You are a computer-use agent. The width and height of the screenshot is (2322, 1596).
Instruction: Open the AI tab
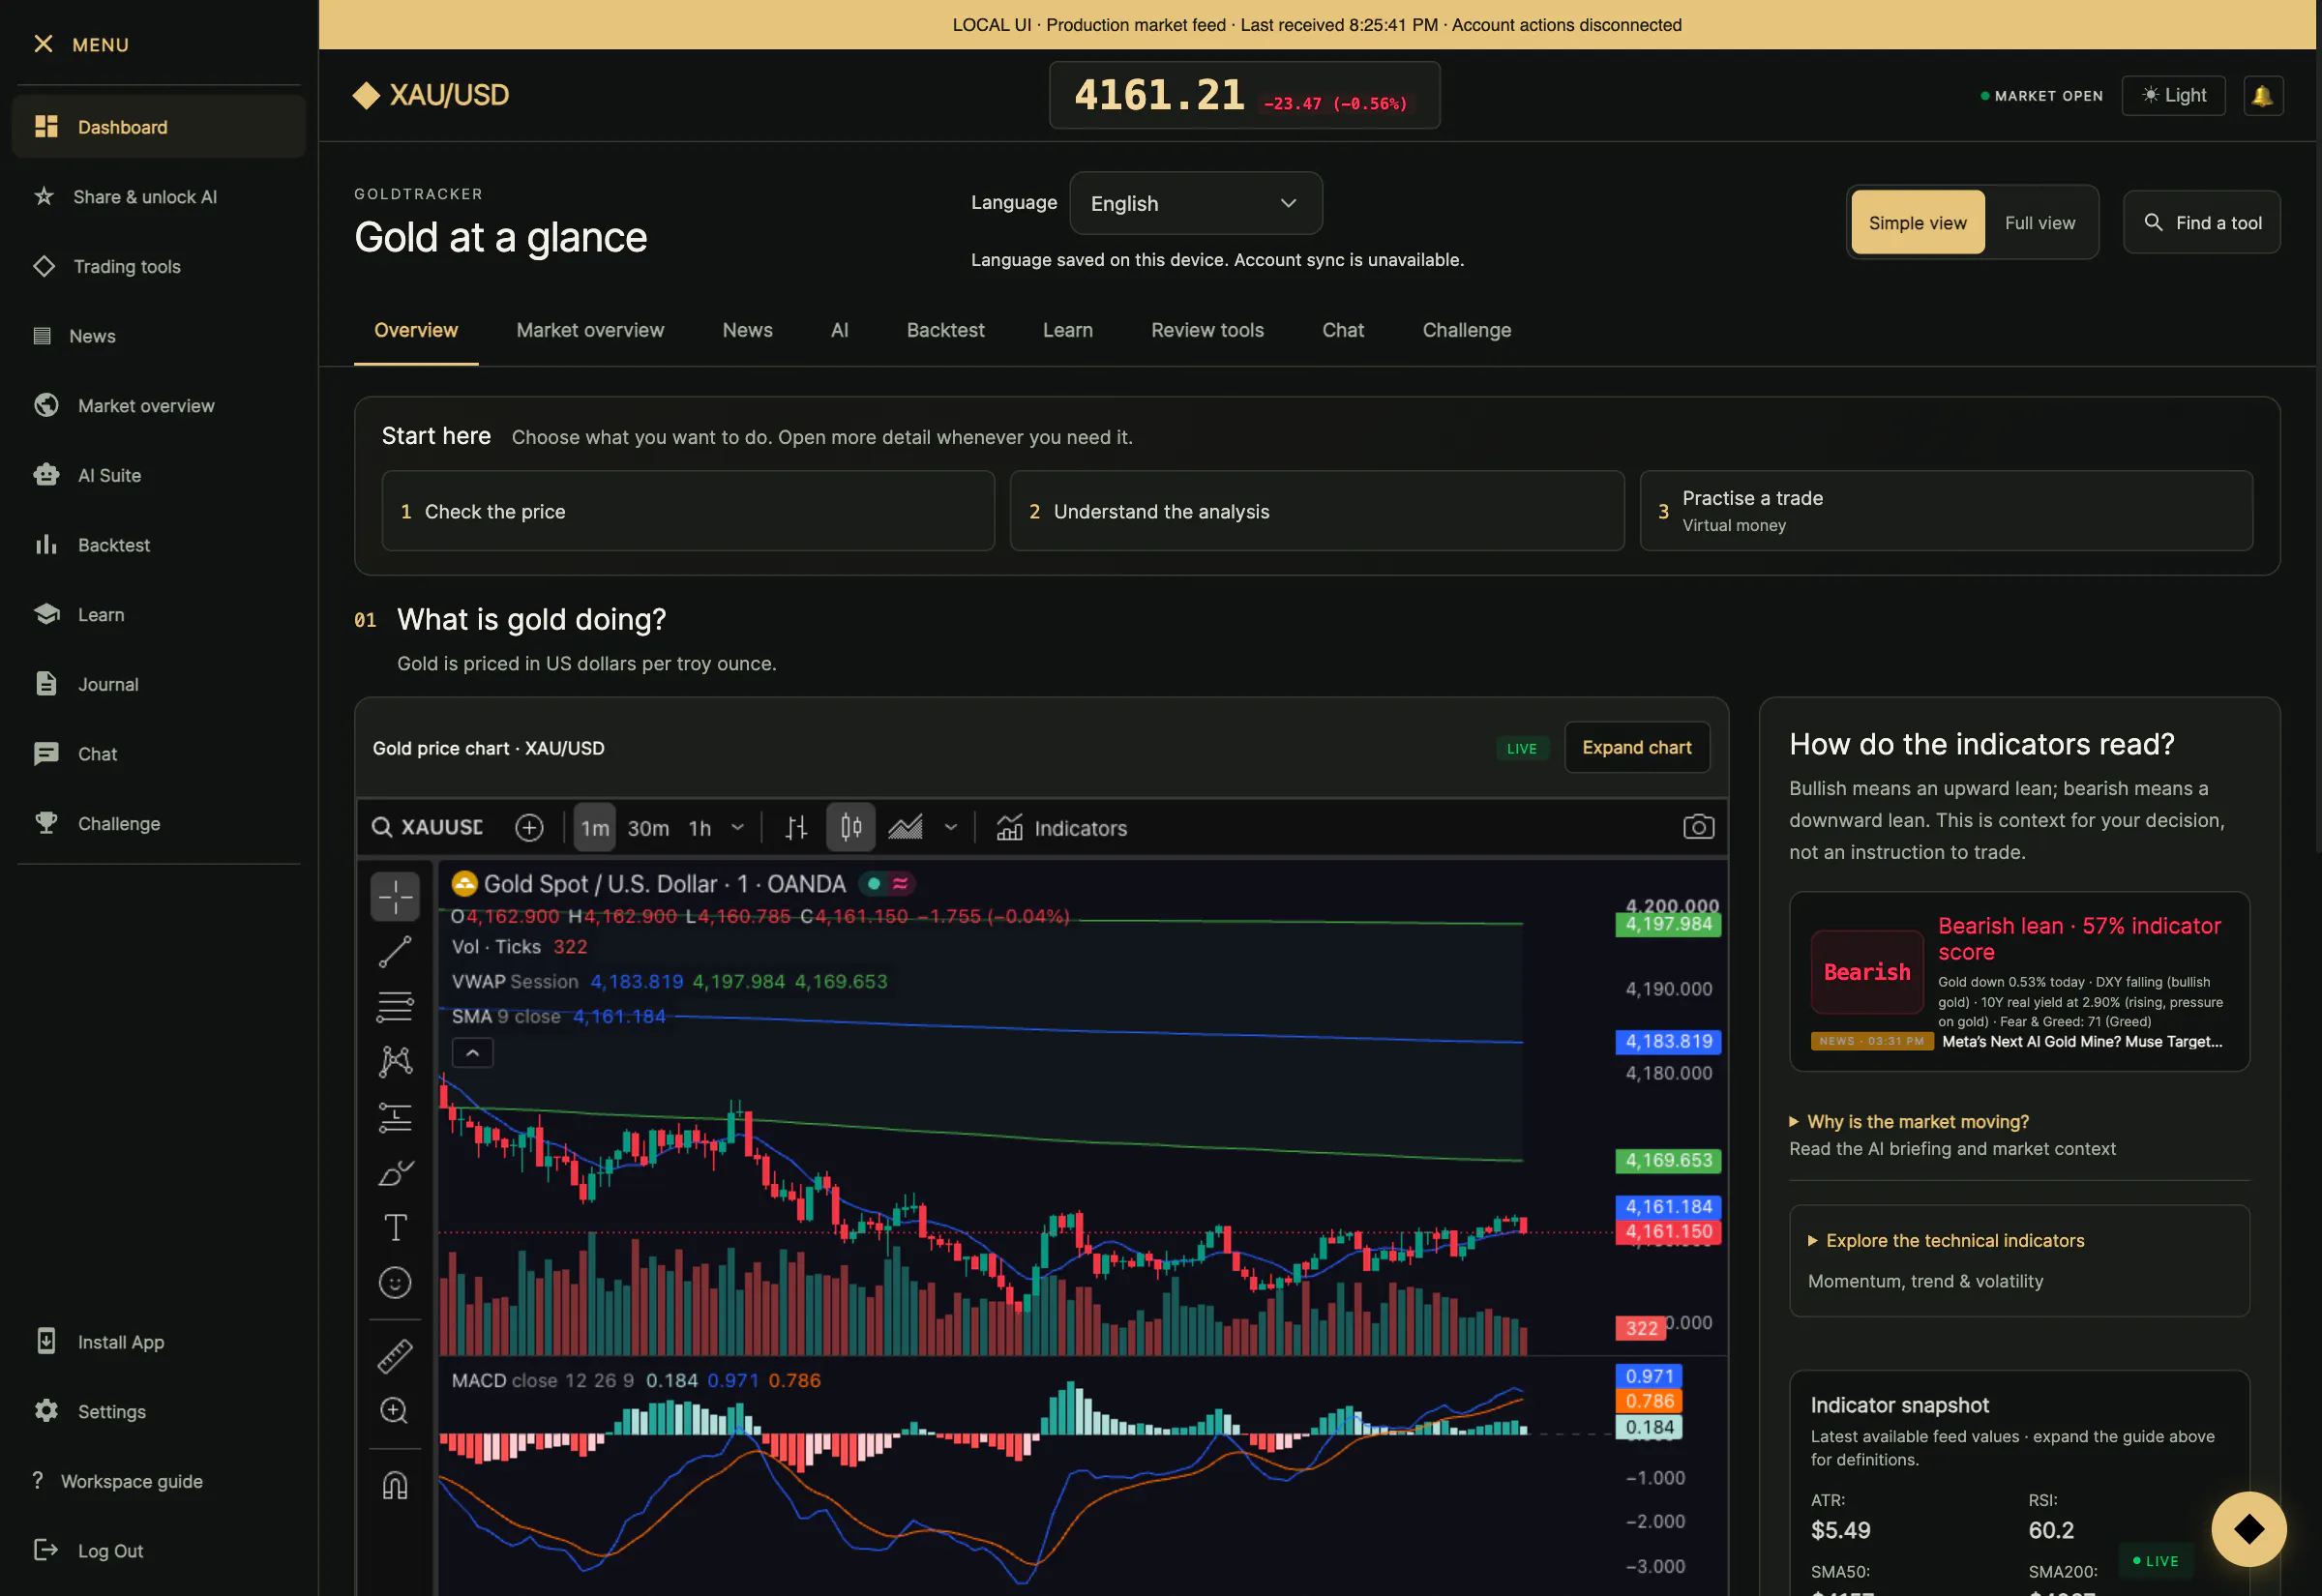click(839, 330)
